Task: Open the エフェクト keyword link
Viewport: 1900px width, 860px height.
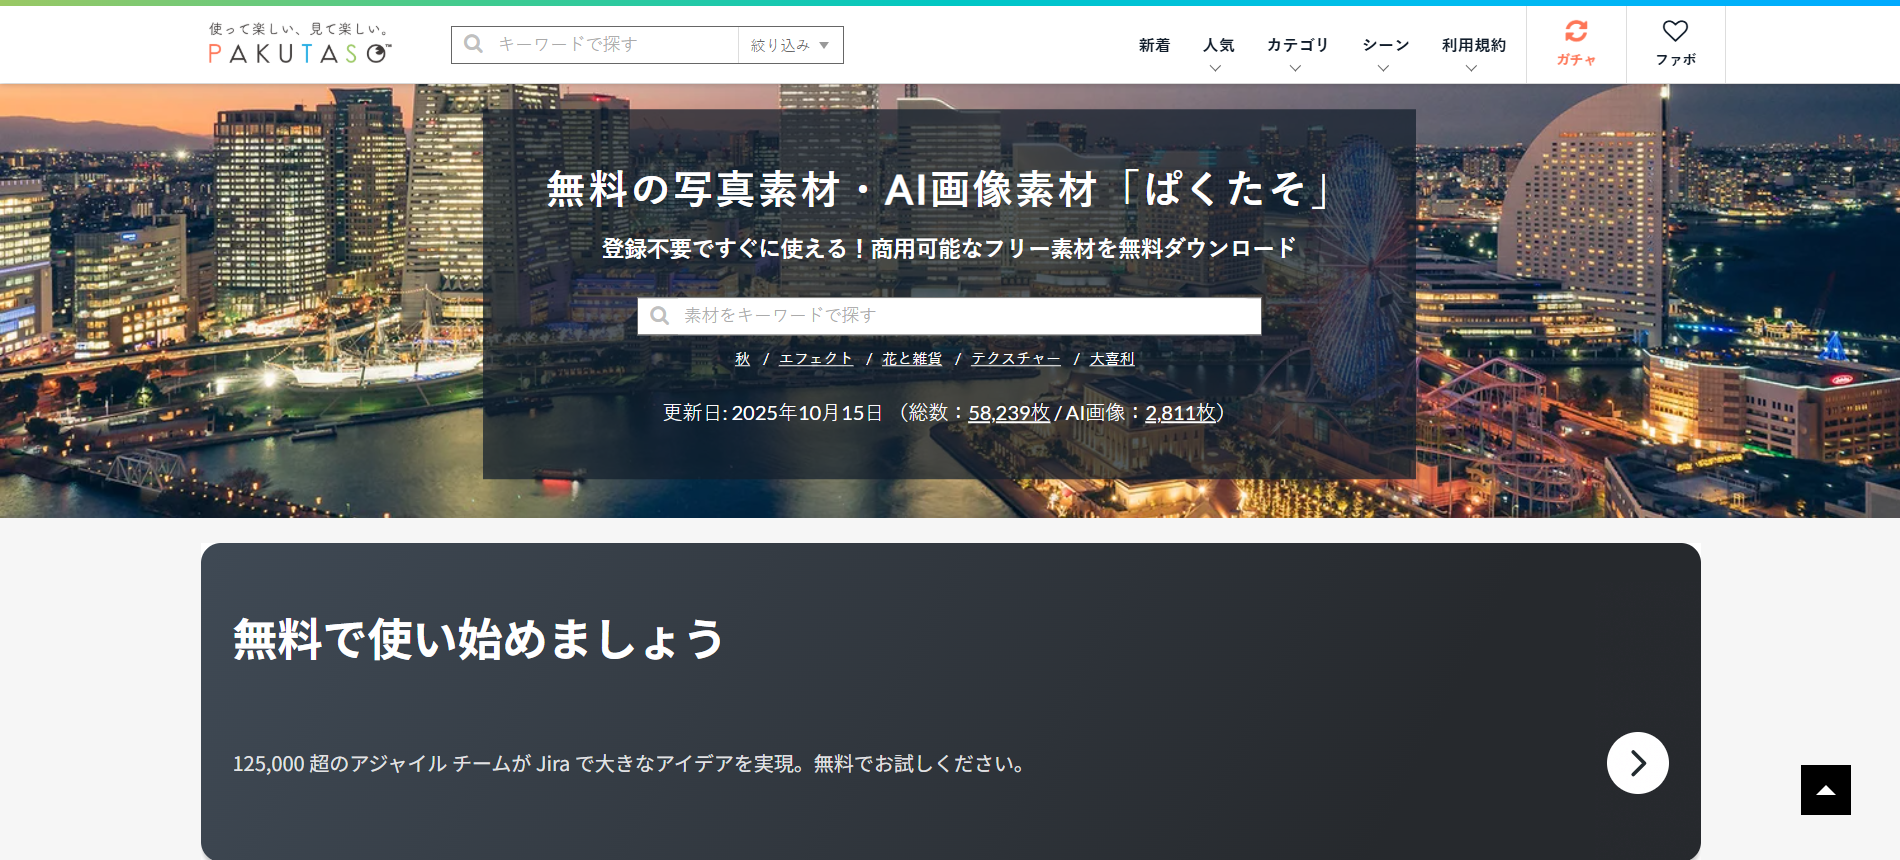Action: 816,359
